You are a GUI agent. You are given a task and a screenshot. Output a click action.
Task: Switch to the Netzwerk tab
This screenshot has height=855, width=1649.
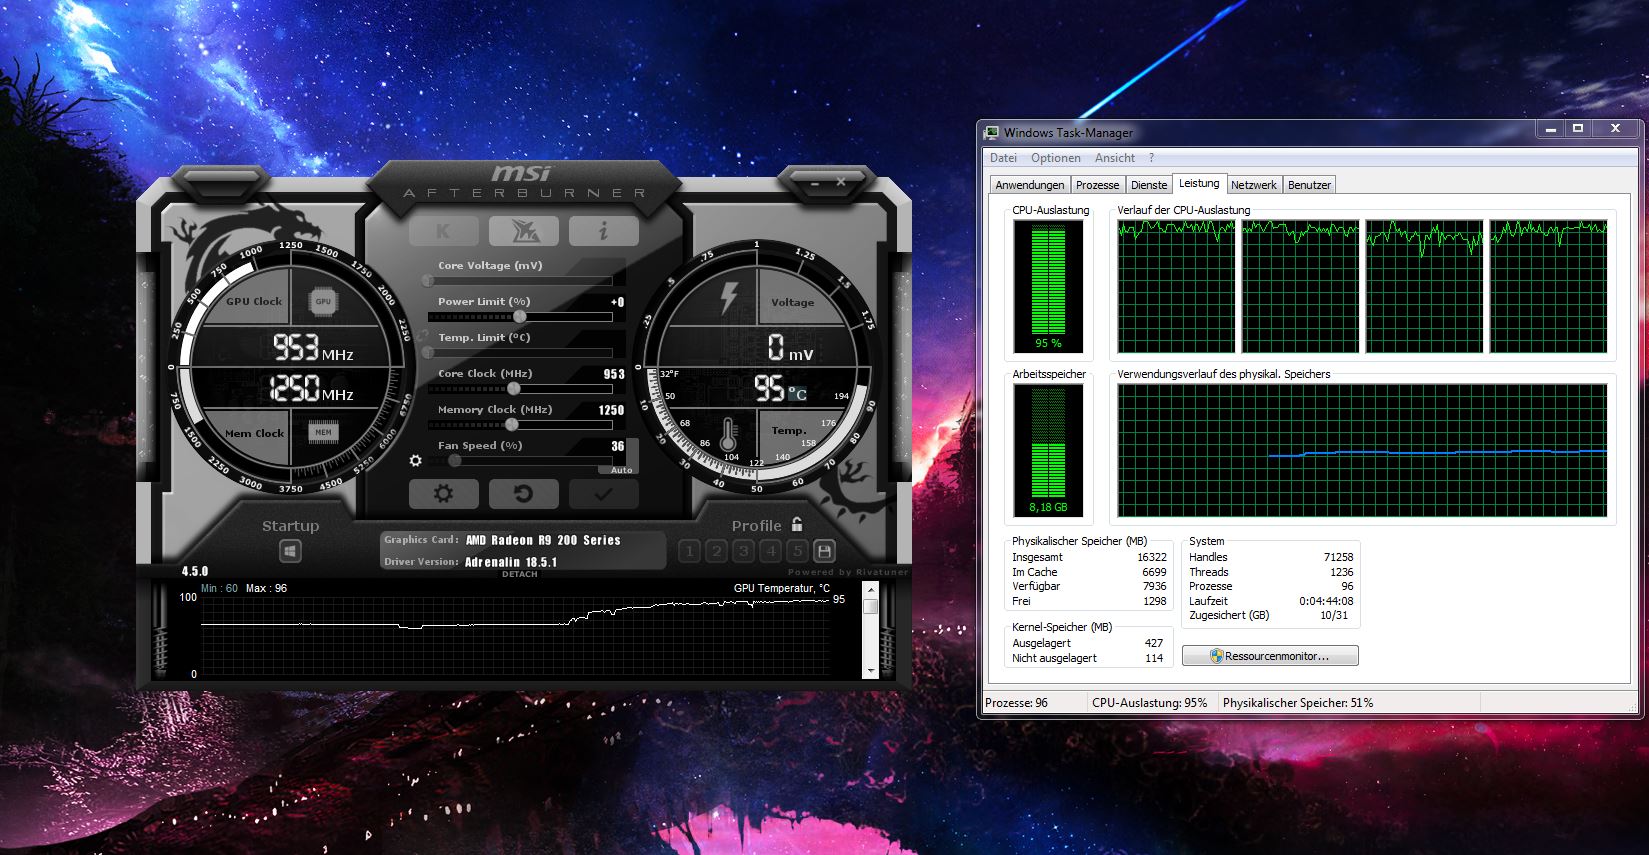click(1253, 185)
